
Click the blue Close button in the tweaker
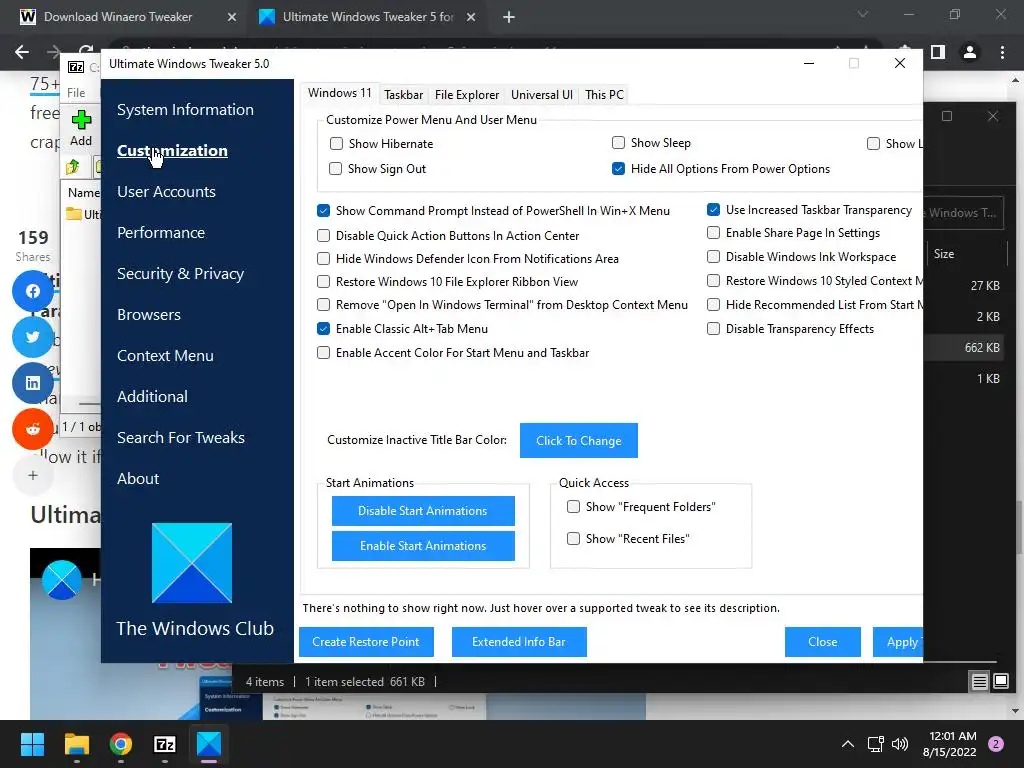(823, 642)
